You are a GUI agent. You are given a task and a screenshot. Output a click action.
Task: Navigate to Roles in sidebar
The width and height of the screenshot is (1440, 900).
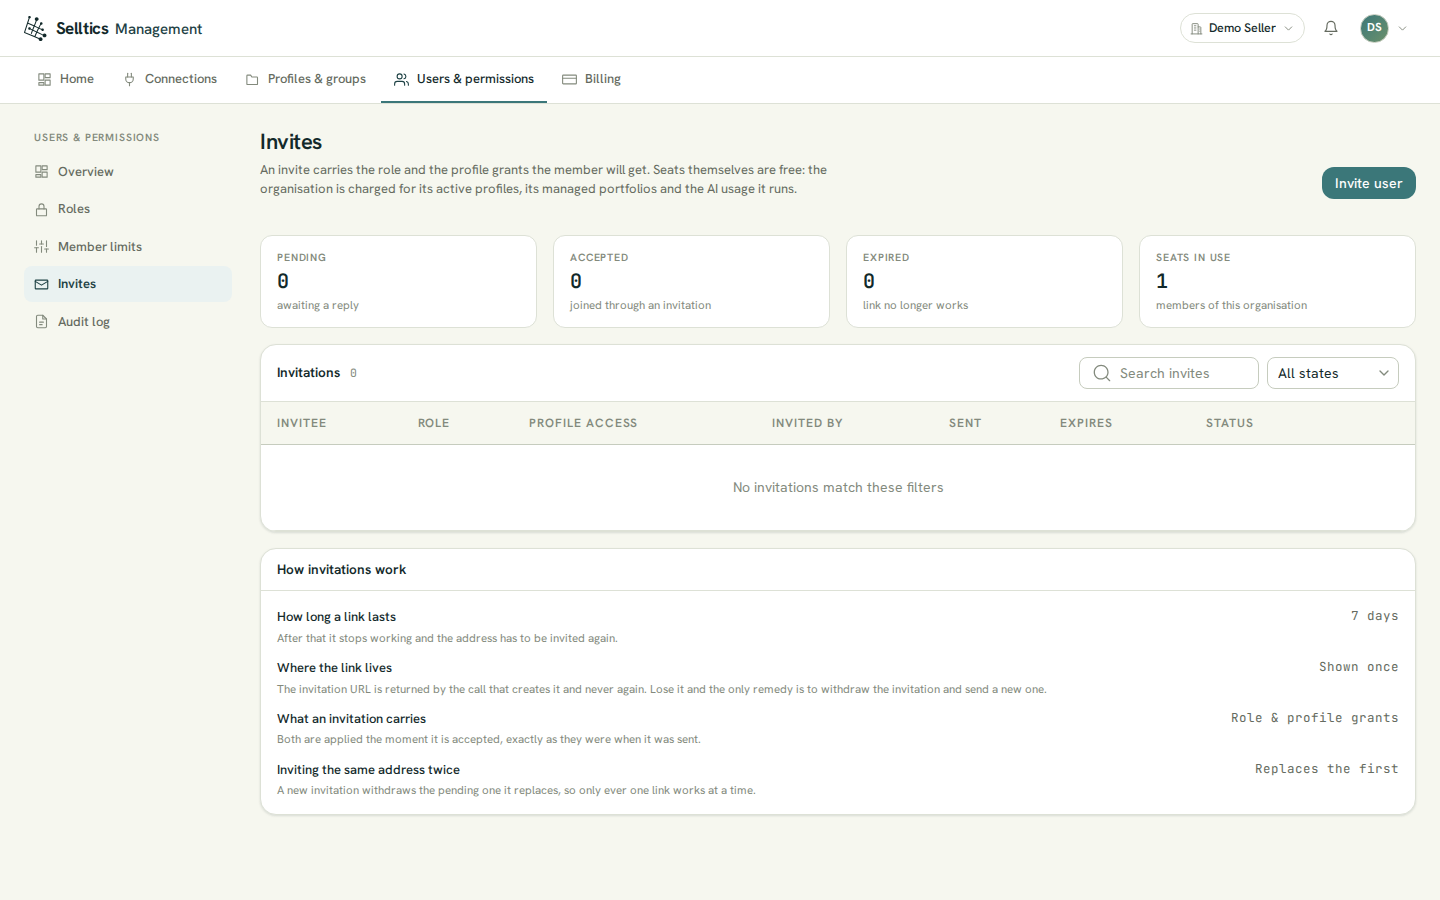pyautogui.click(x=128, y=209)
